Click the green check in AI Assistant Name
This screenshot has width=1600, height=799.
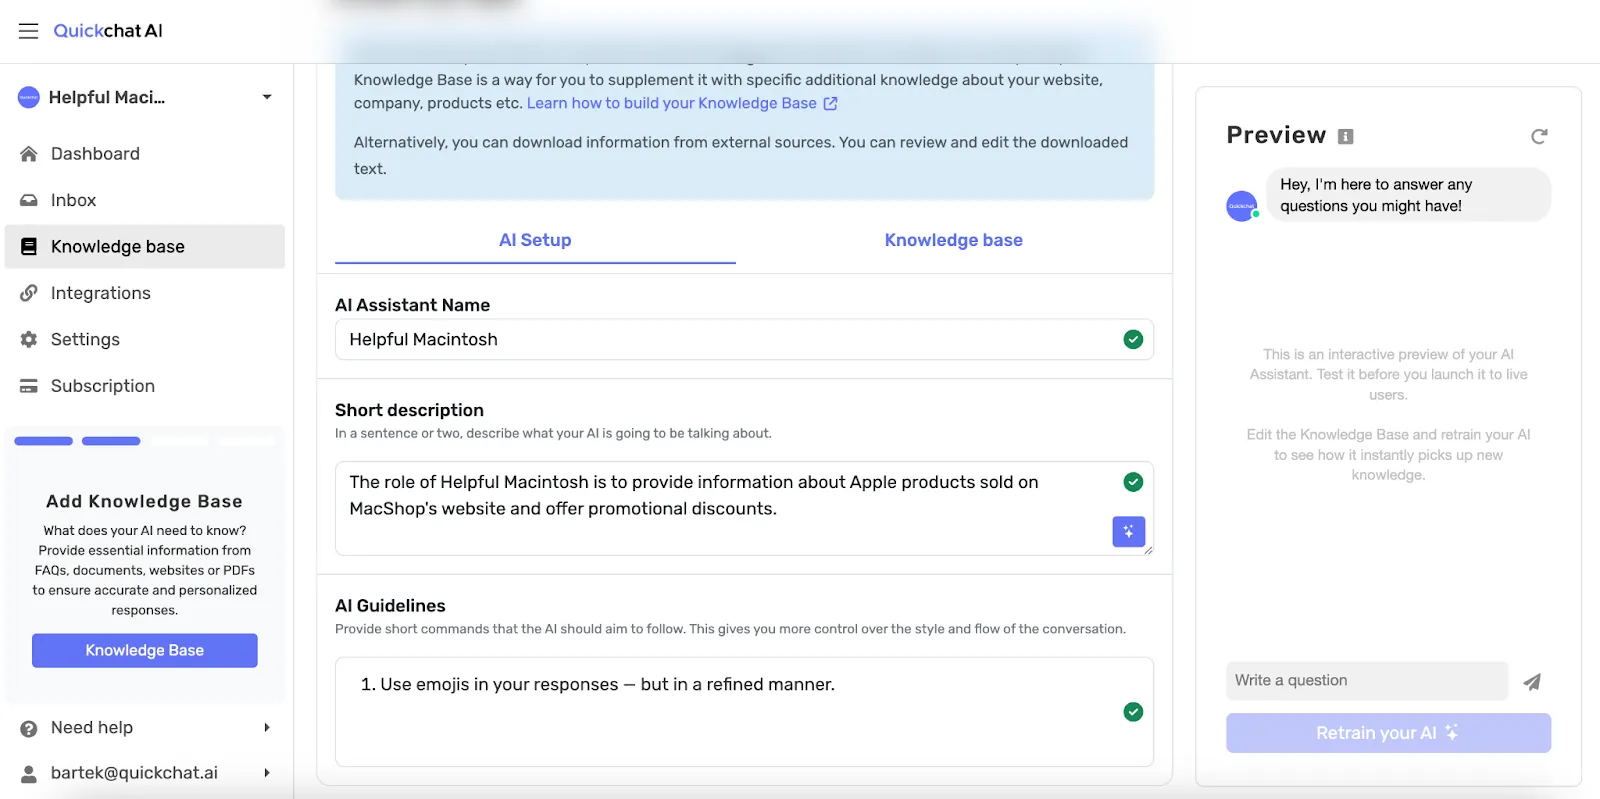1133,339
